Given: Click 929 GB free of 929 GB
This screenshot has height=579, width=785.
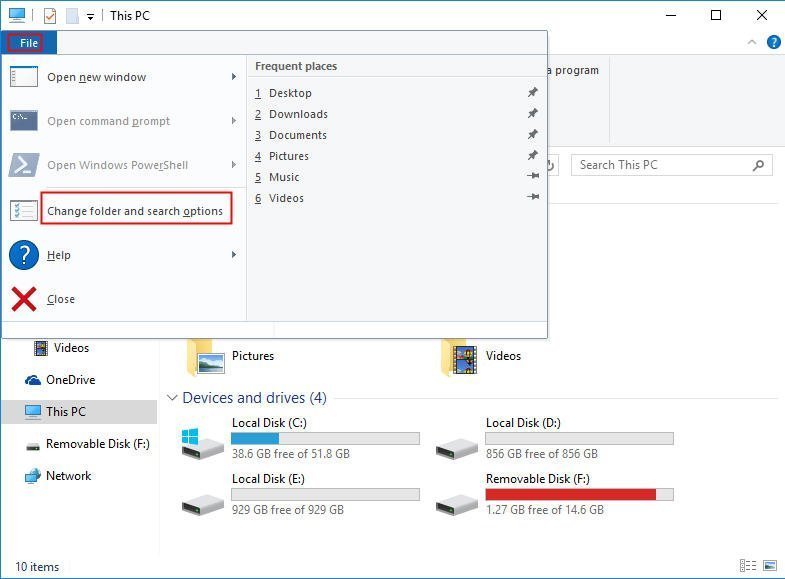Looking at the screenshot, I should click(x=288, y=510).
